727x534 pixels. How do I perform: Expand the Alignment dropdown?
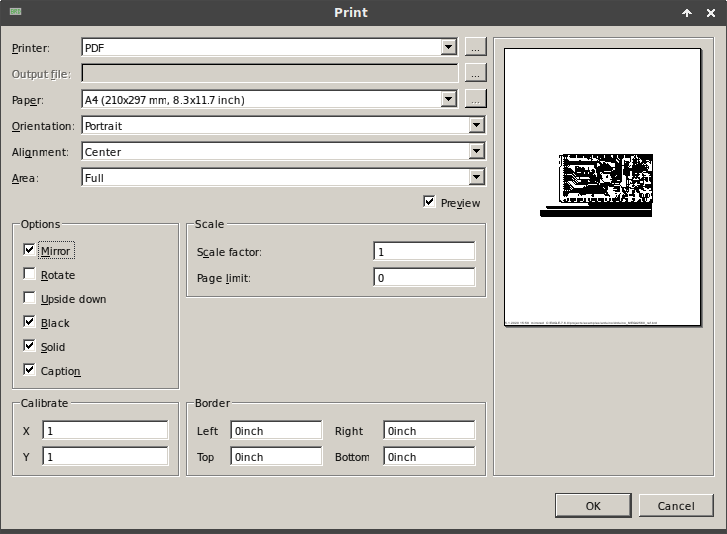(476, 152)
